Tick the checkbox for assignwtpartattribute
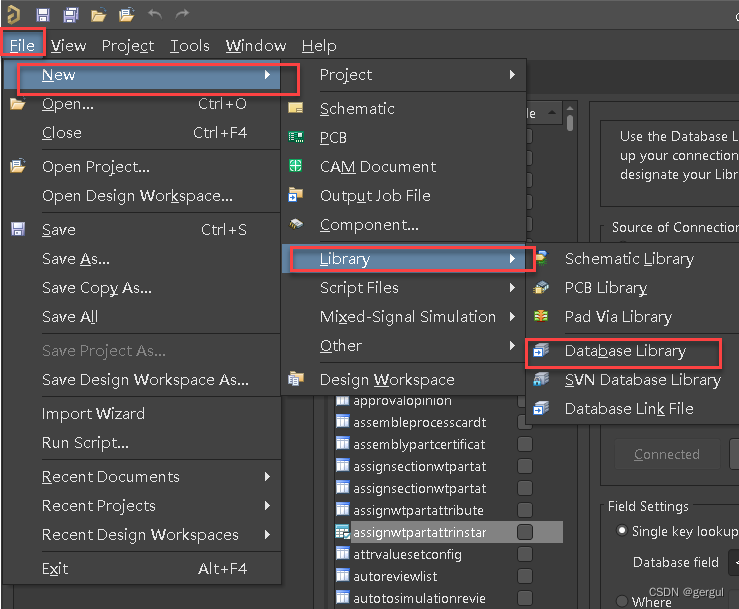 [x=525, y=510]
